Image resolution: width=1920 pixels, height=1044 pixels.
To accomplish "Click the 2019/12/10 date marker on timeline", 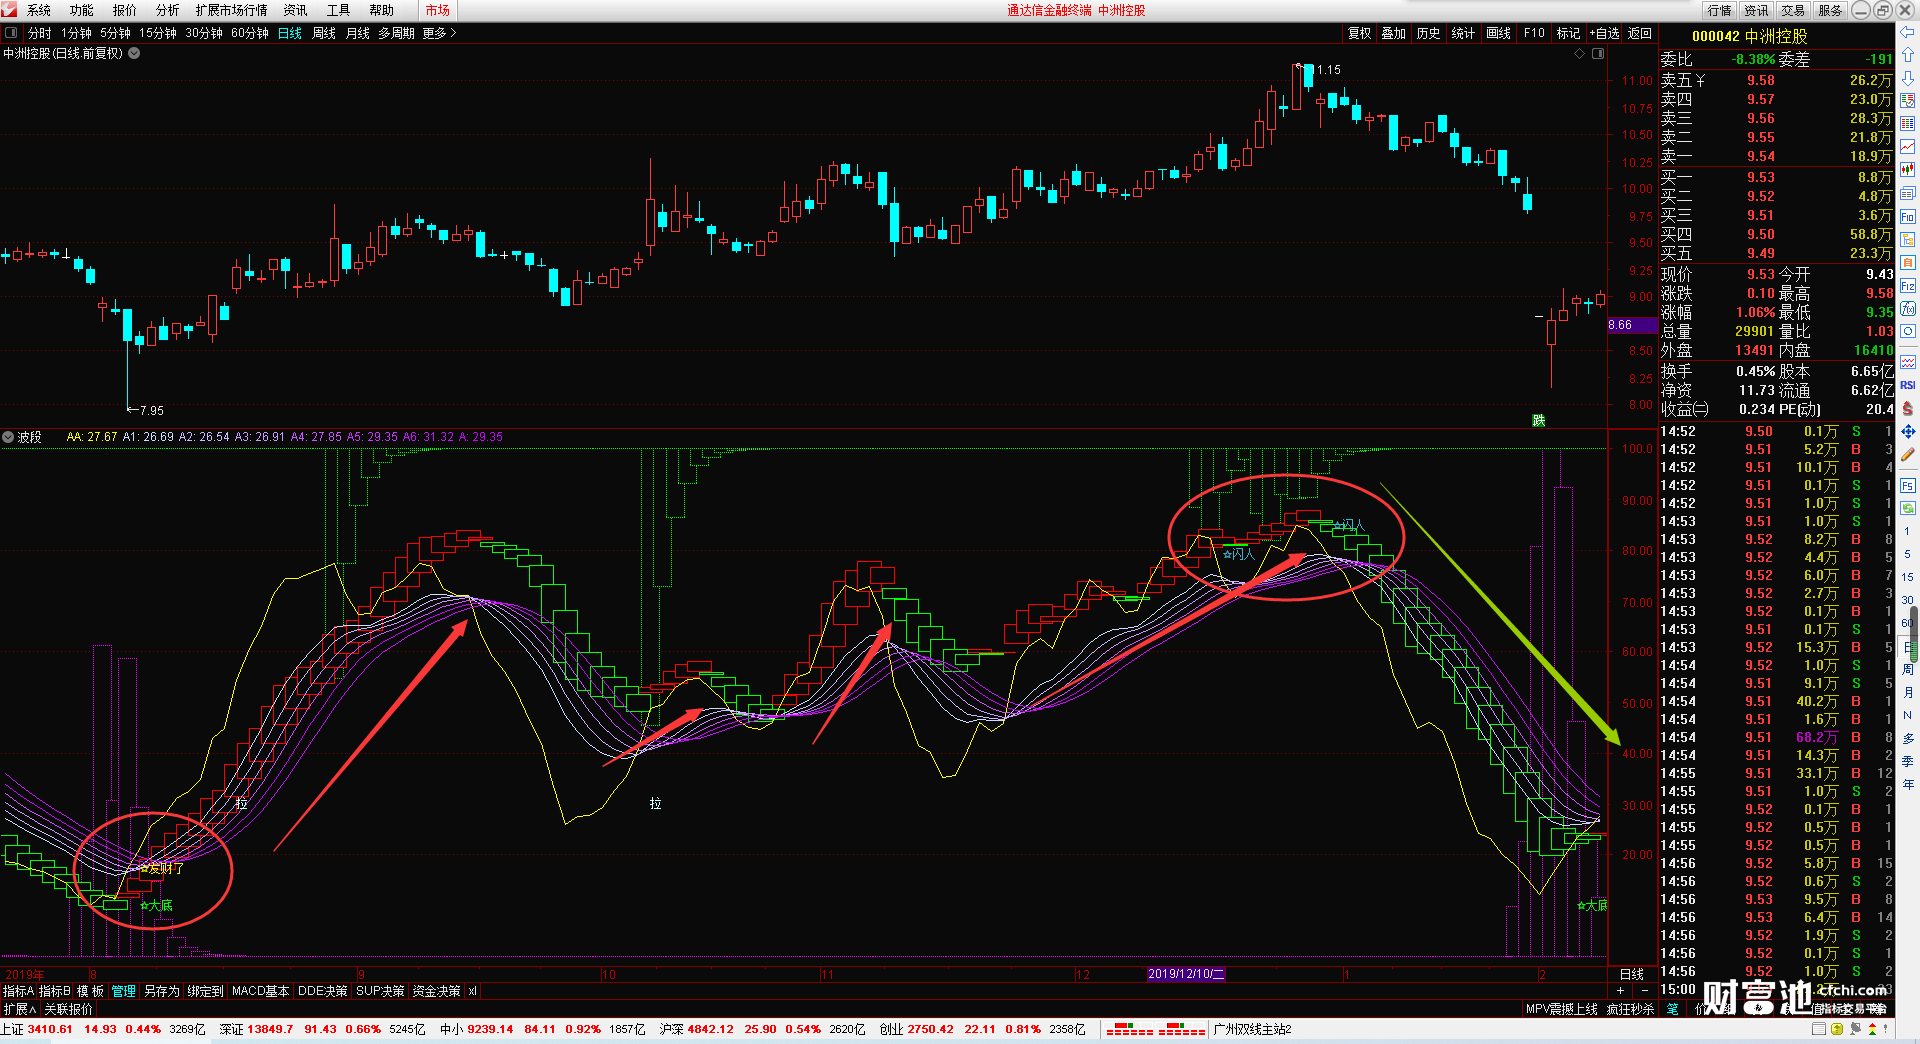I will coord(1186,974).
